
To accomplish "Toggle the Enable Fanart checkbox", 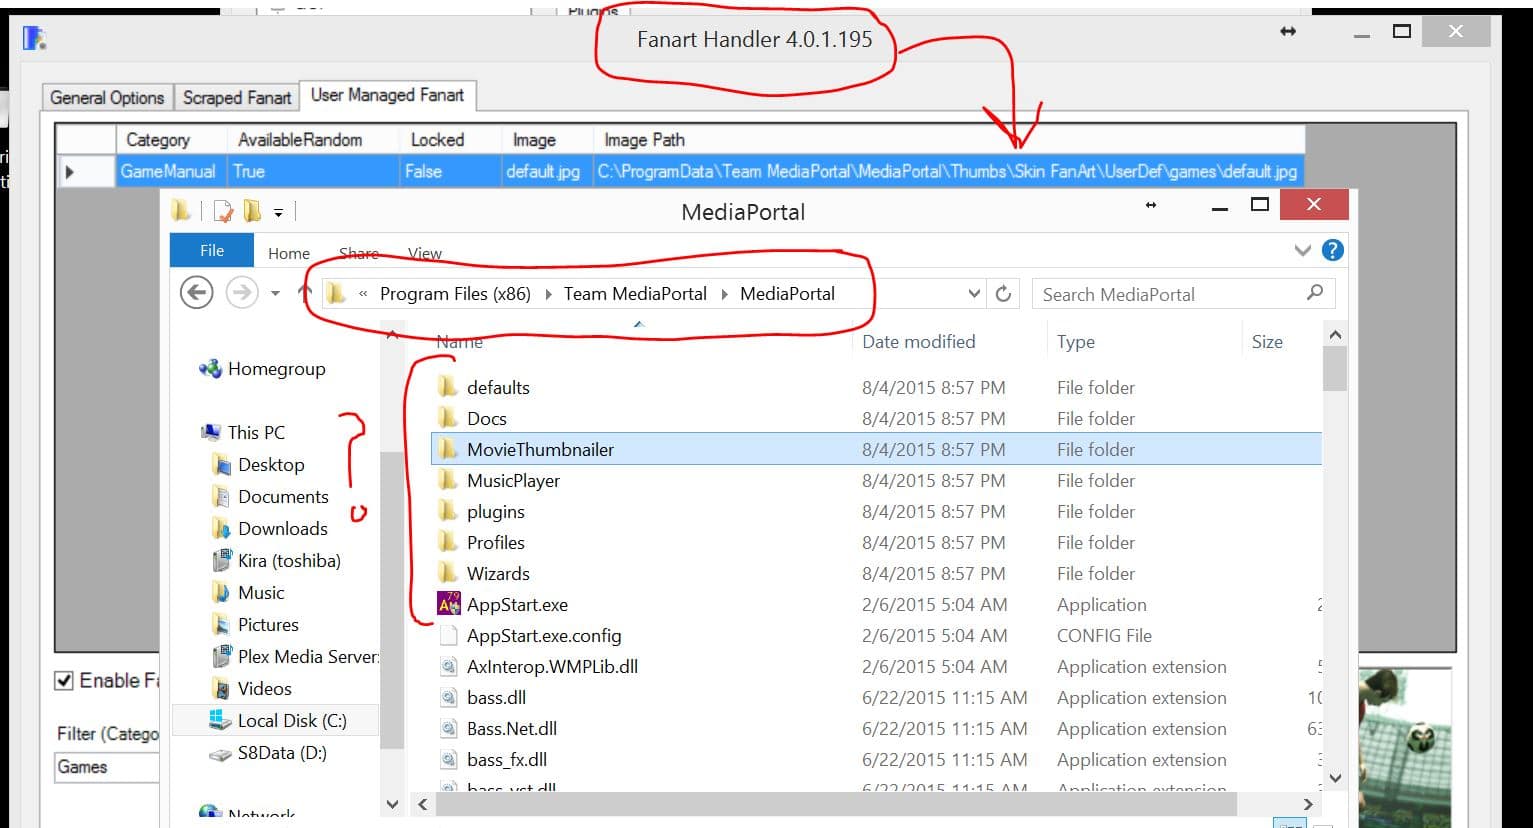I will tap(64, 681).
